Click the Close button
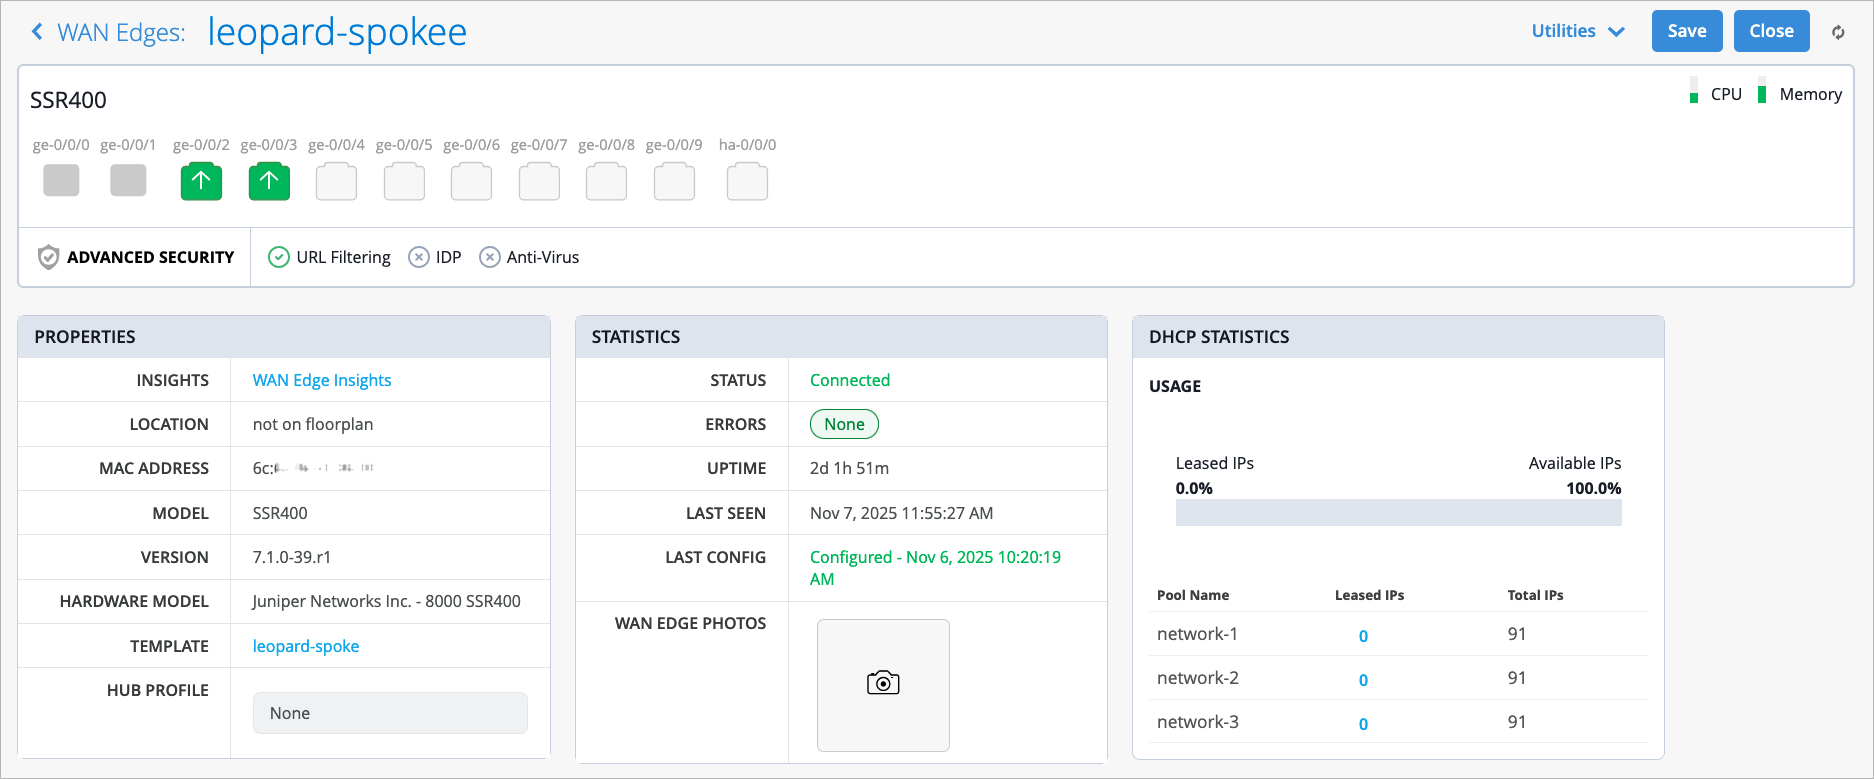Viewport: 1874px width, 779px height. tap(1771, 31)
